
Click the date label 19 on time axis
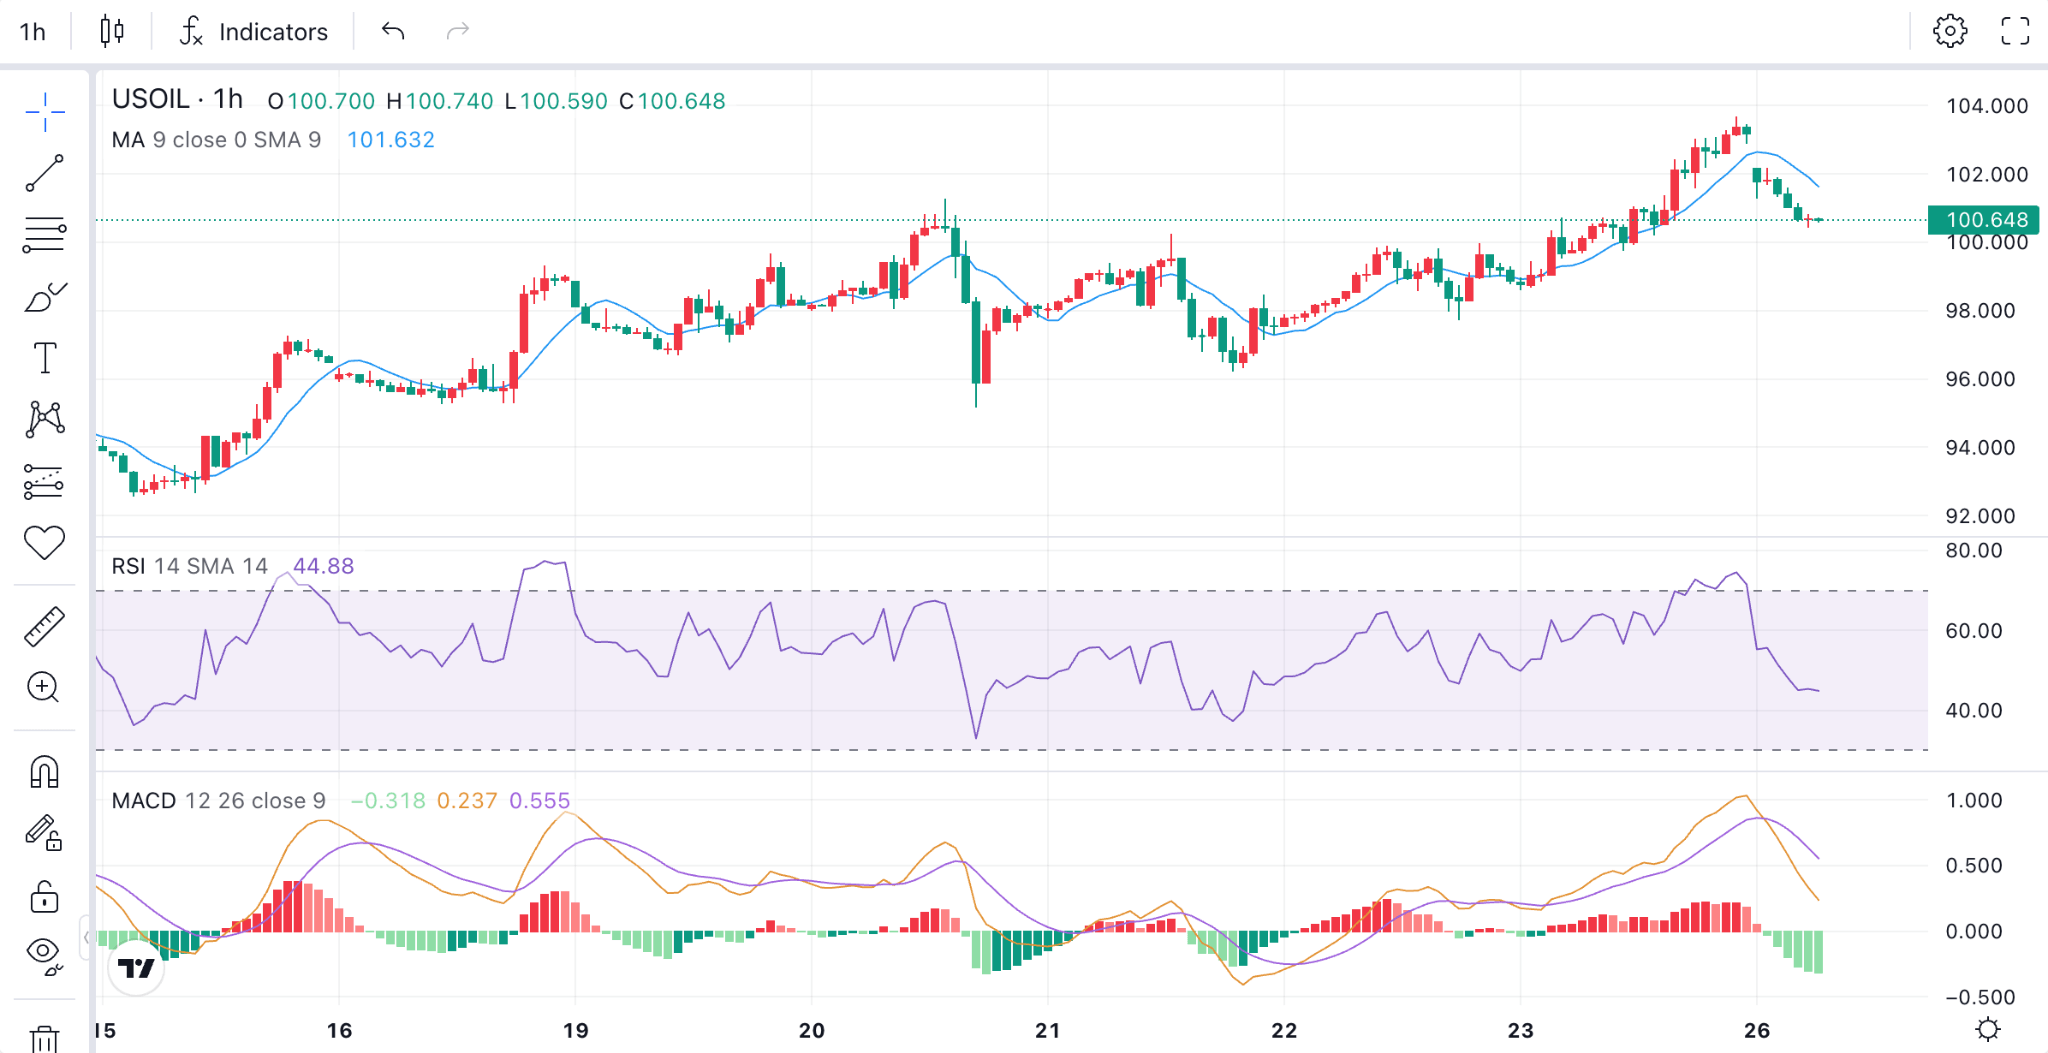point(575,1030)
